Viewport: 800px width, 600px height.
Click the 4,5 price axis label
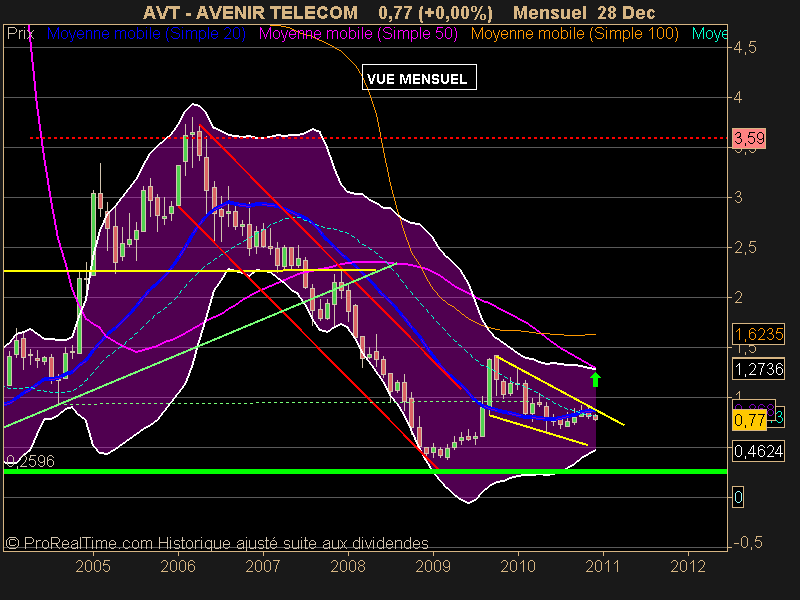click(745, 47)
